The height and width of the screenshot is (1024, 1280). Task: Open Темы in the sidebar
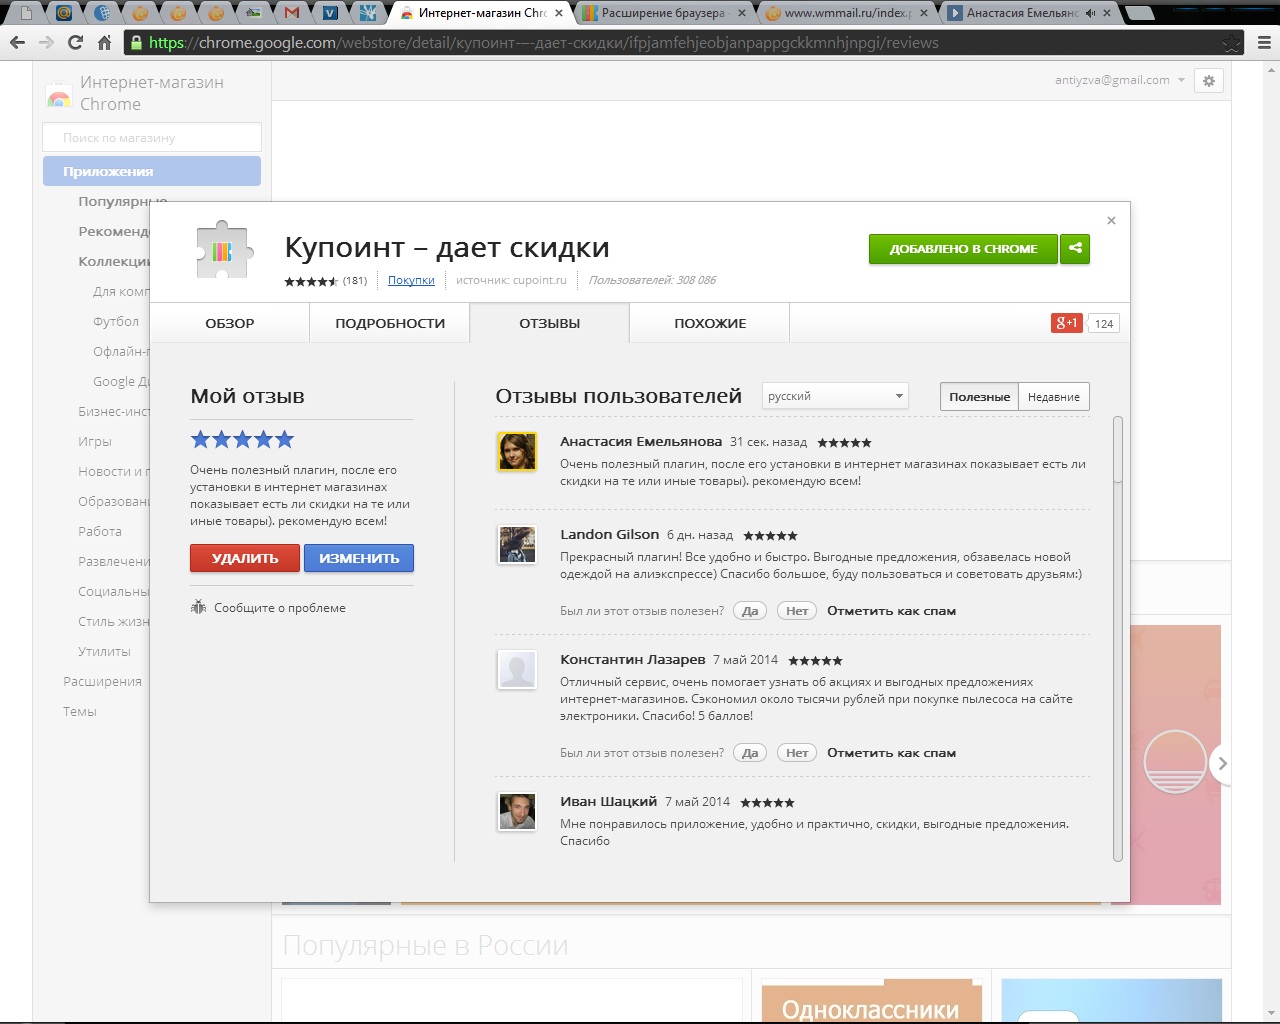tap(80, 711)
